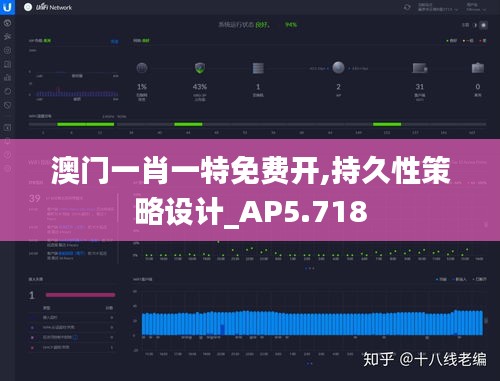The image size is (500, 381).
Task: Click the middle green channel utilization segment
Action: click(x=188, y=124)
